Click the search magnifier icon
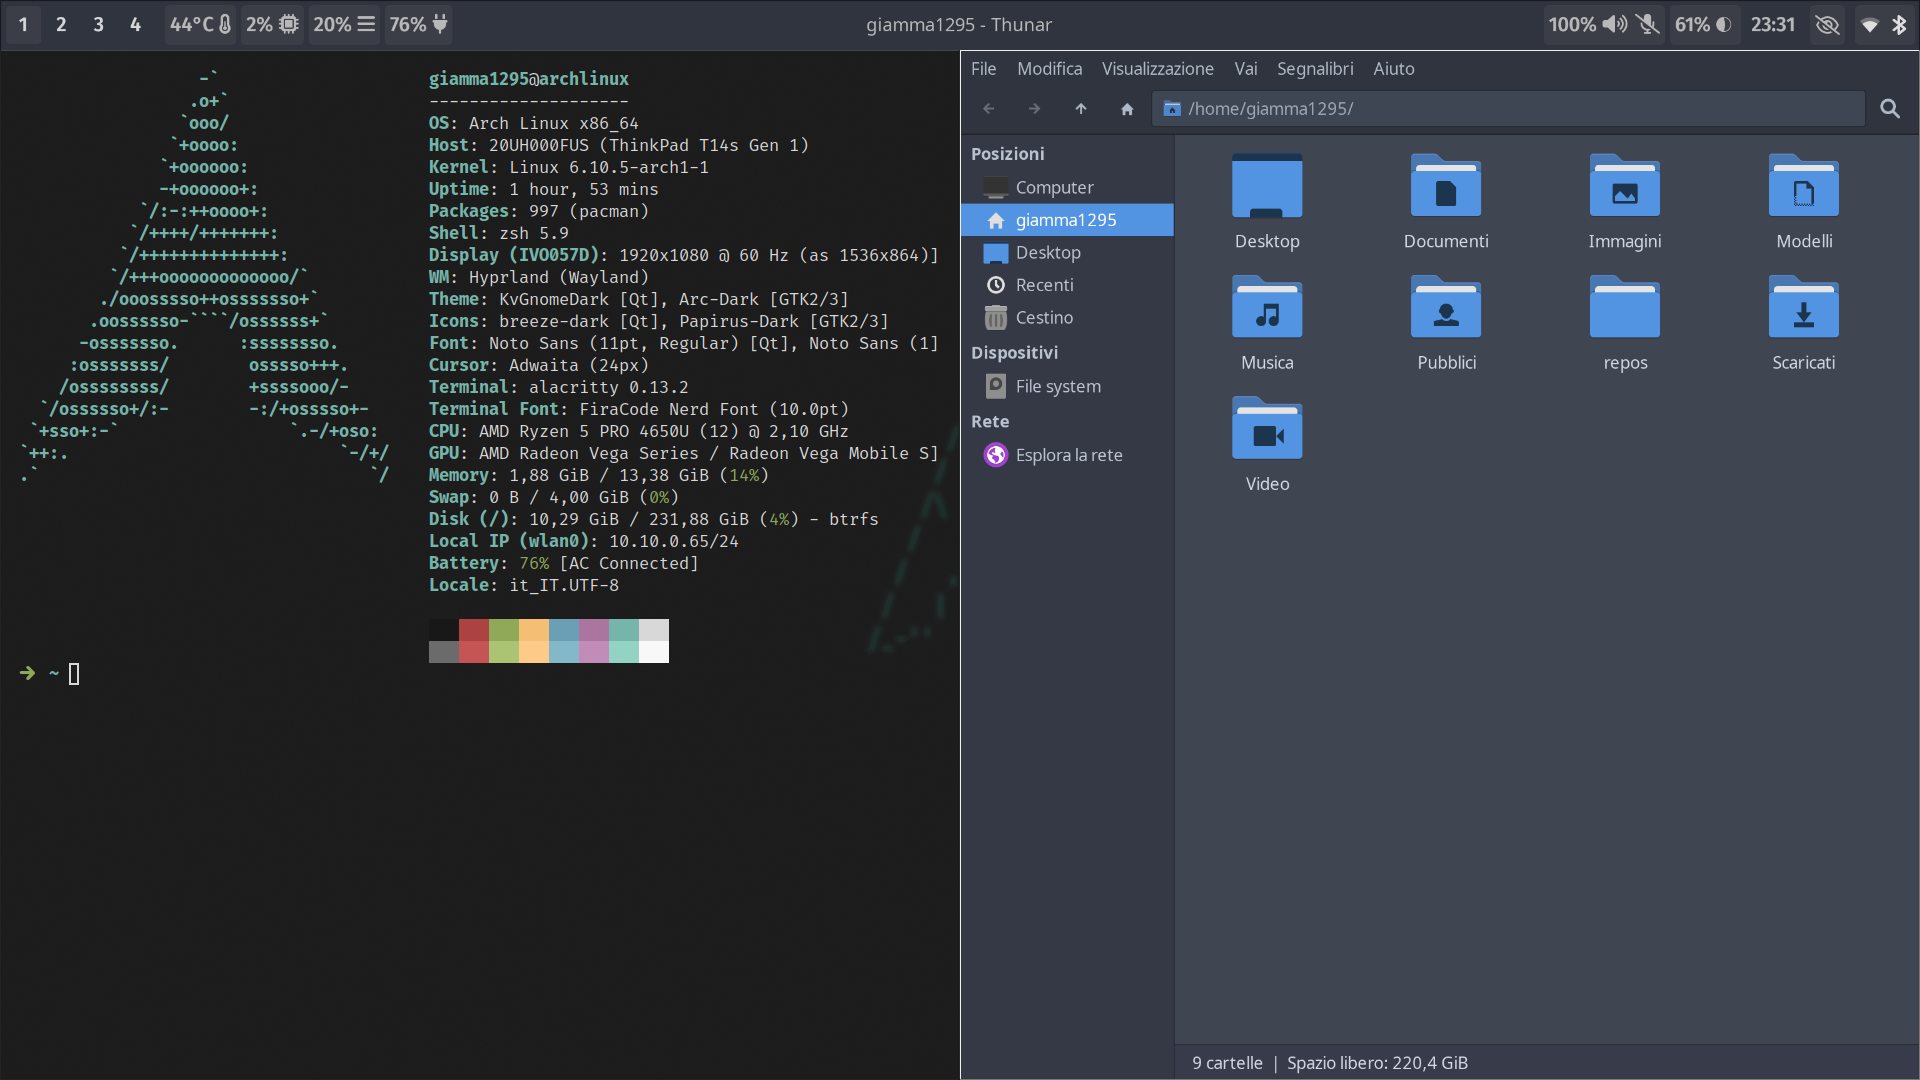The width and height of the screenshot is (1920, 1080). (1890, 109)
